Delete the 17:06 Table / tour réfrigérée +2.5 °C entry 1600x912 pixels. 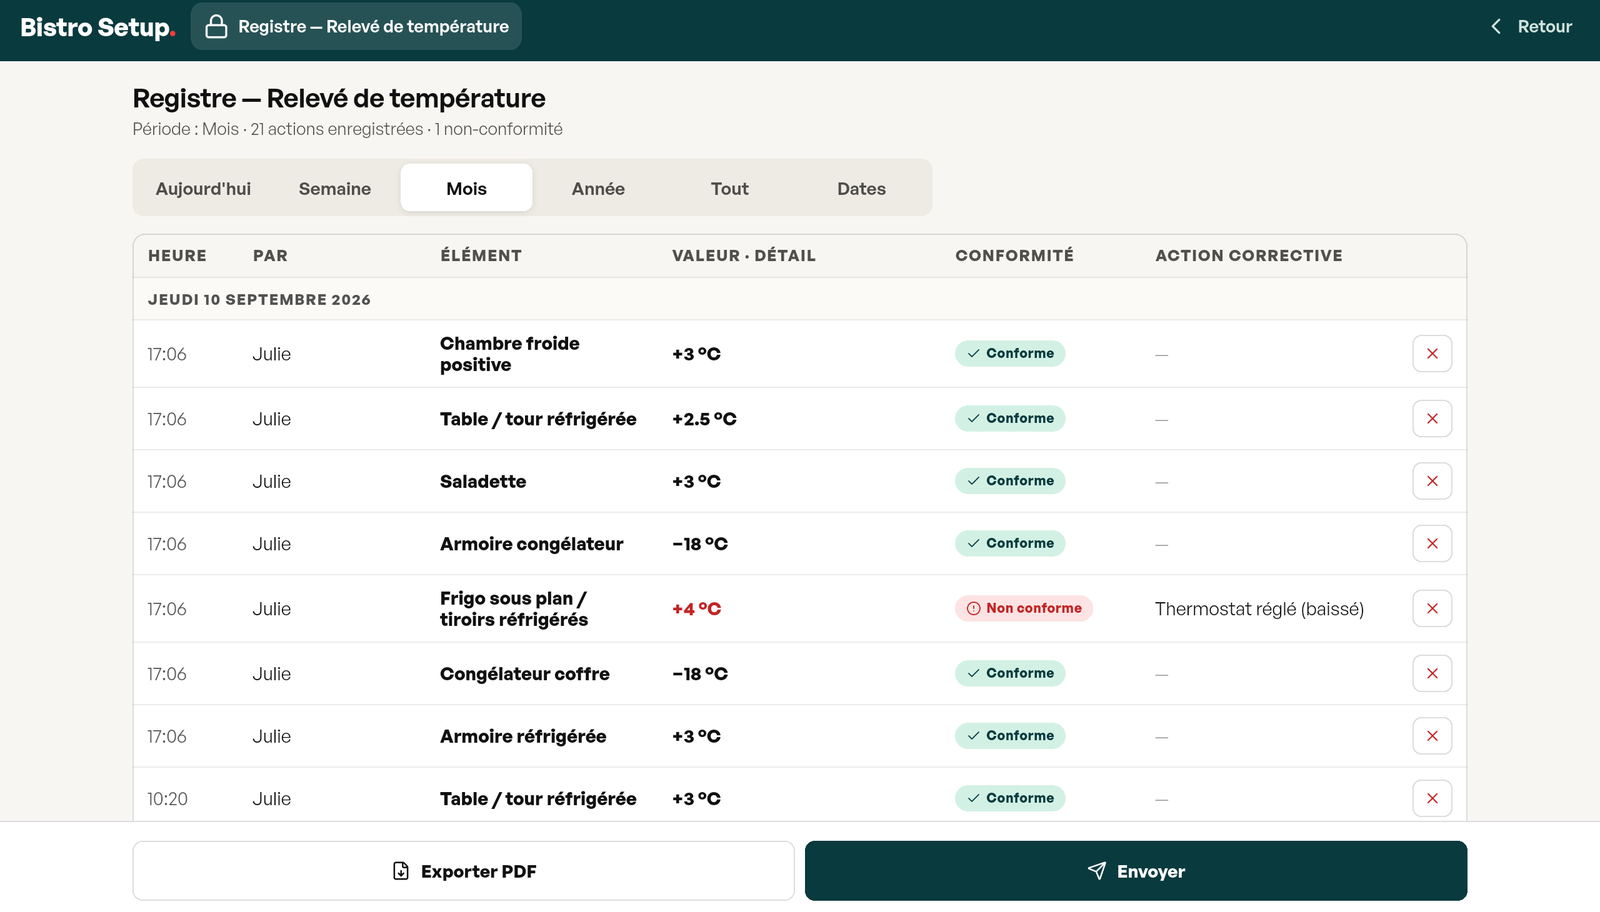coord(1432,419)
